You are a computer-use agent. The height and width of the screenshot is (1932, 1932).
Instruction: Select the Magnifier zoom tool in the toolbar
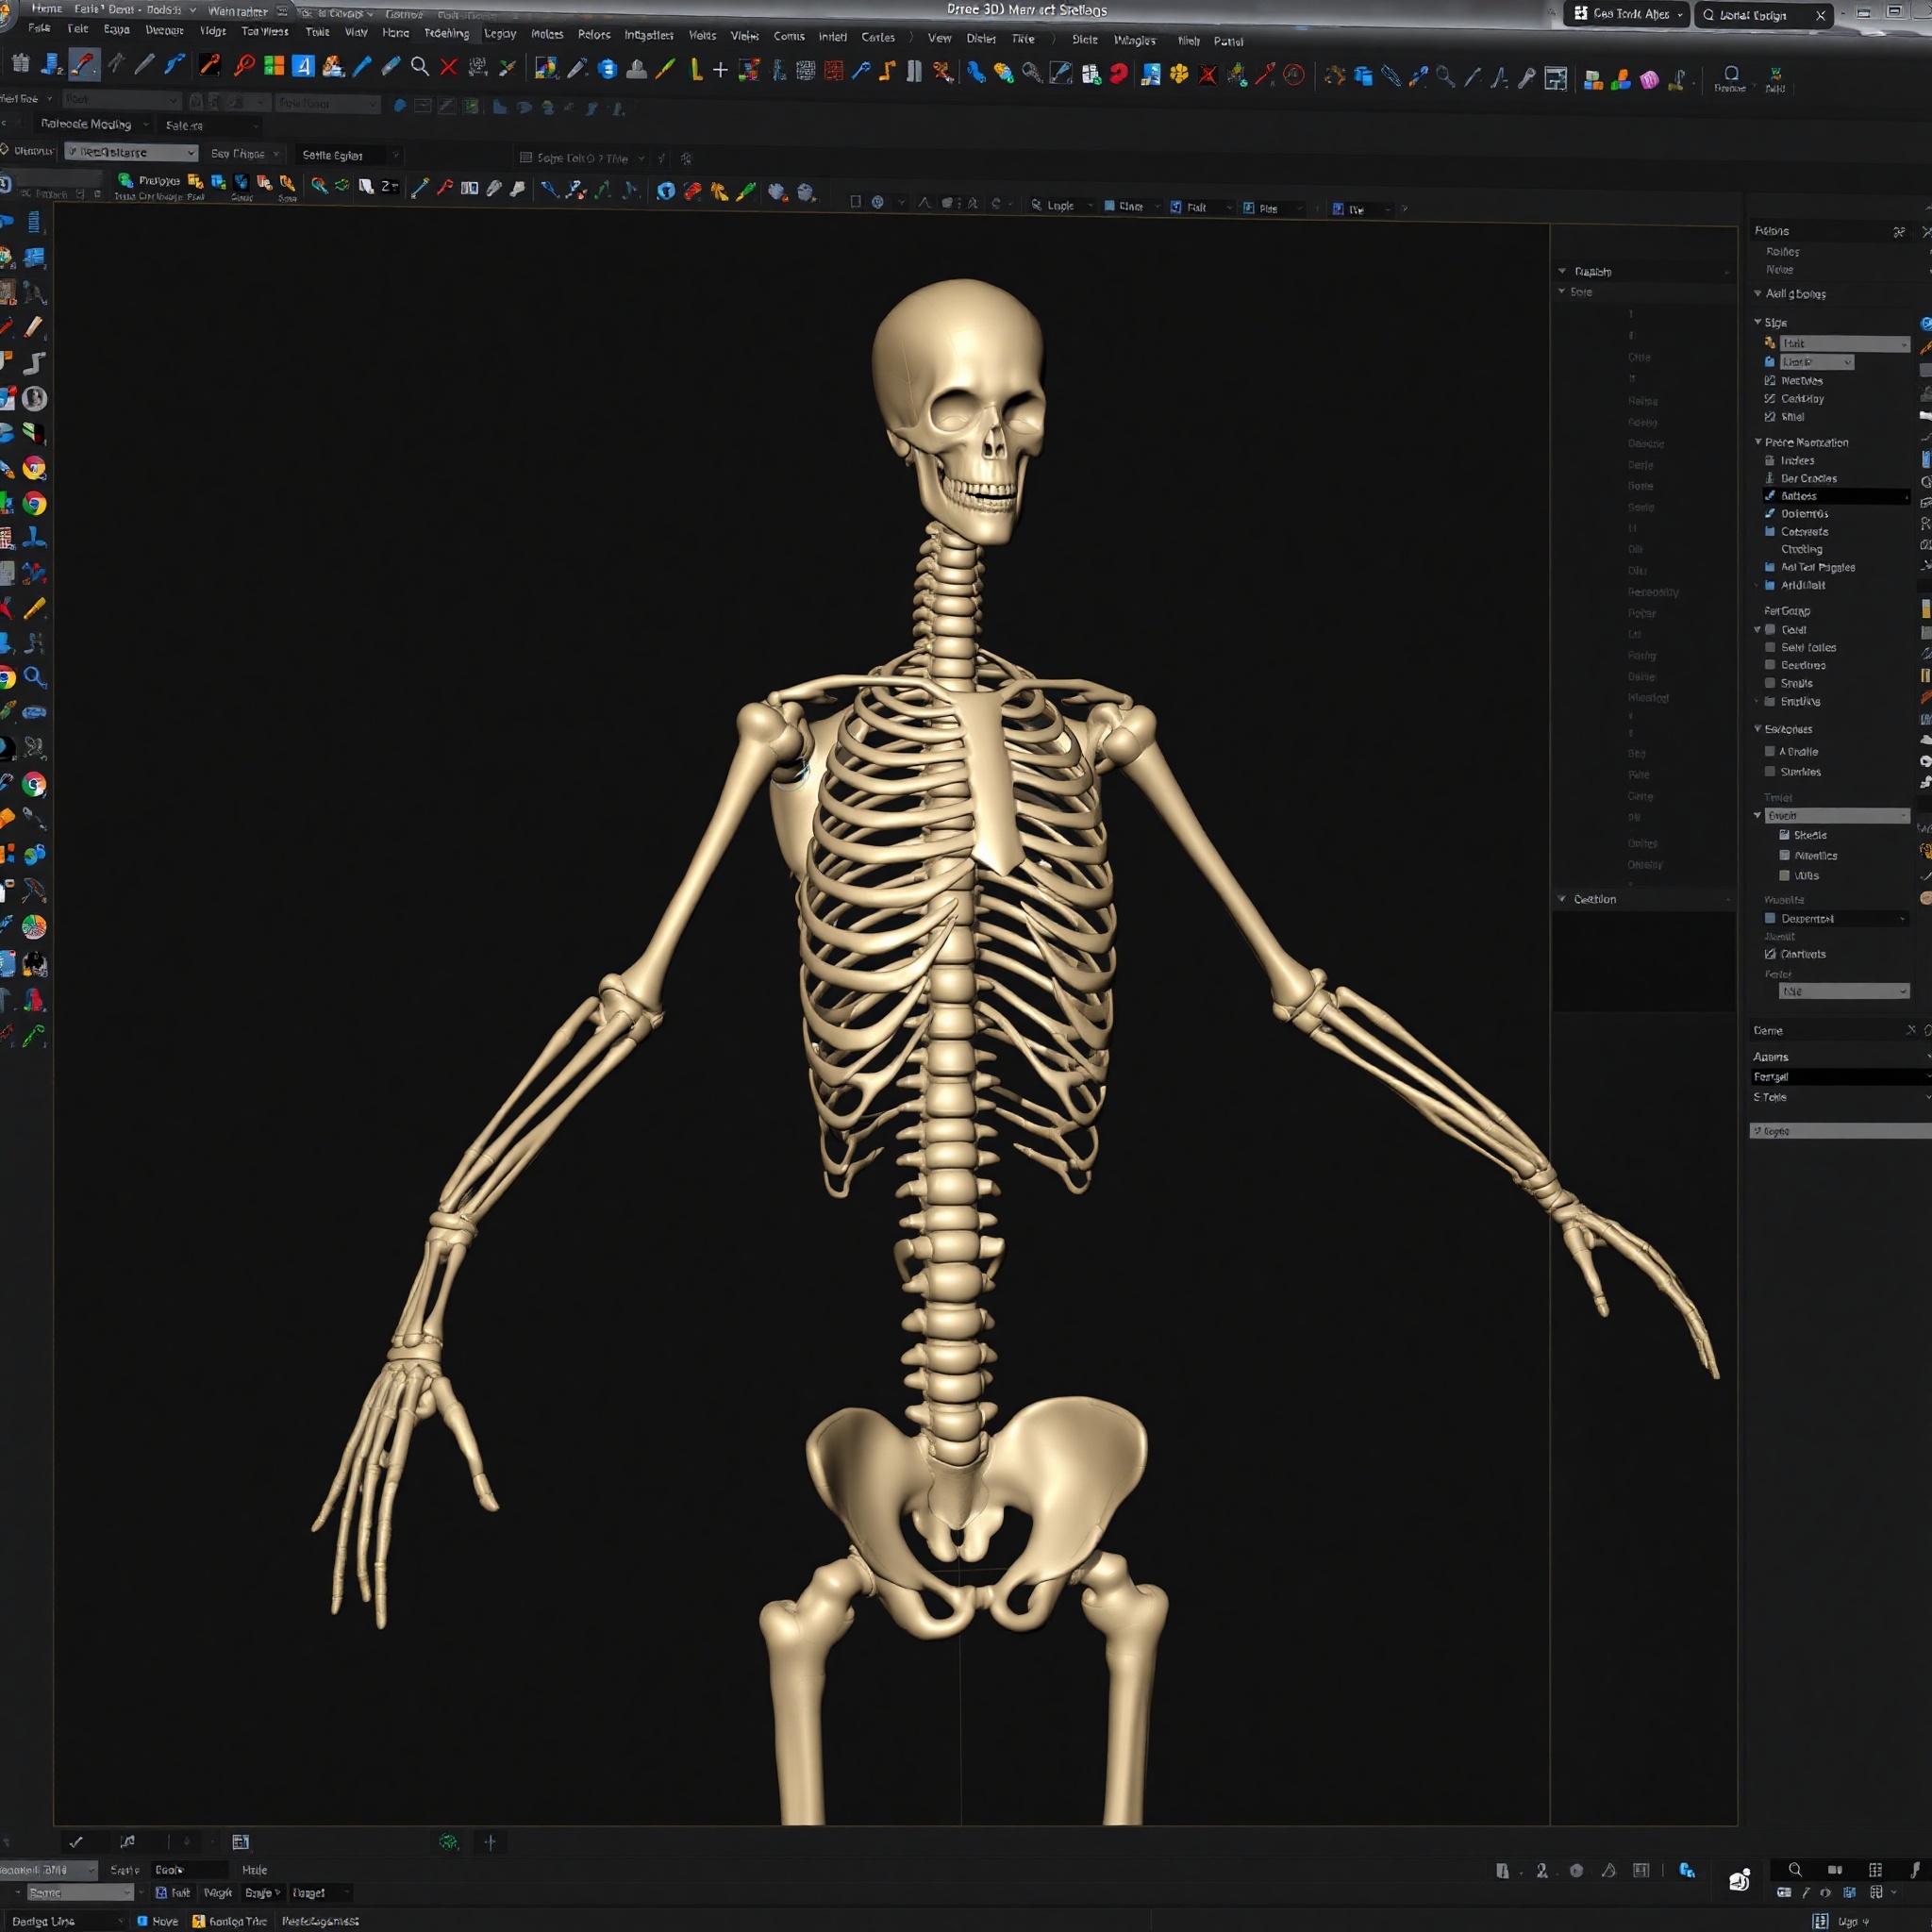tap(420, 67)
